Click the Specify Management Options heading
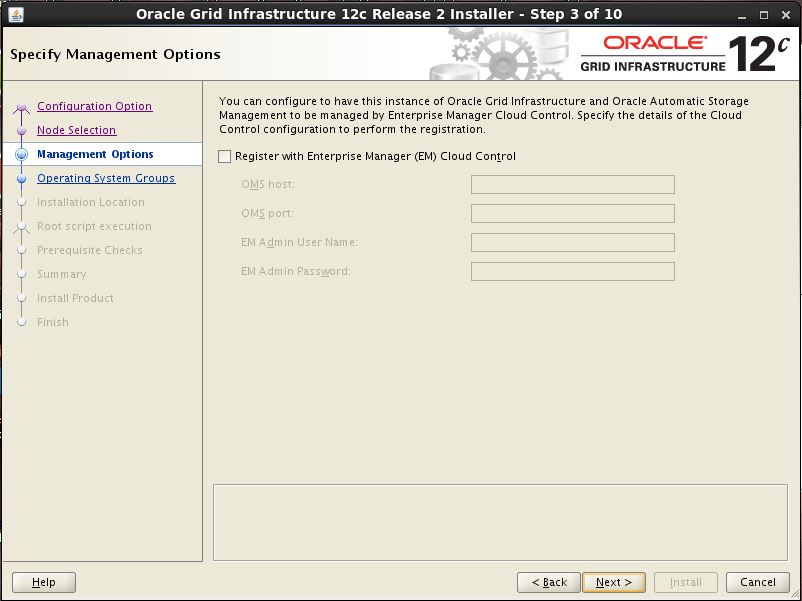 115,54
